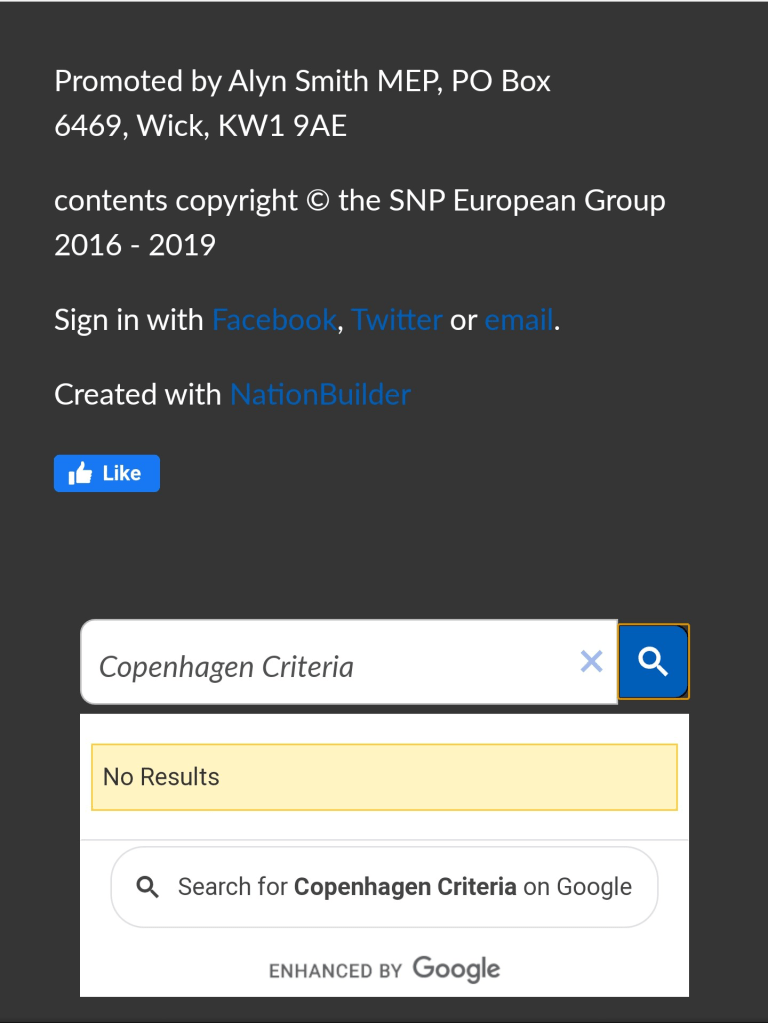Sign in using the email link

(x=518, y=320)
